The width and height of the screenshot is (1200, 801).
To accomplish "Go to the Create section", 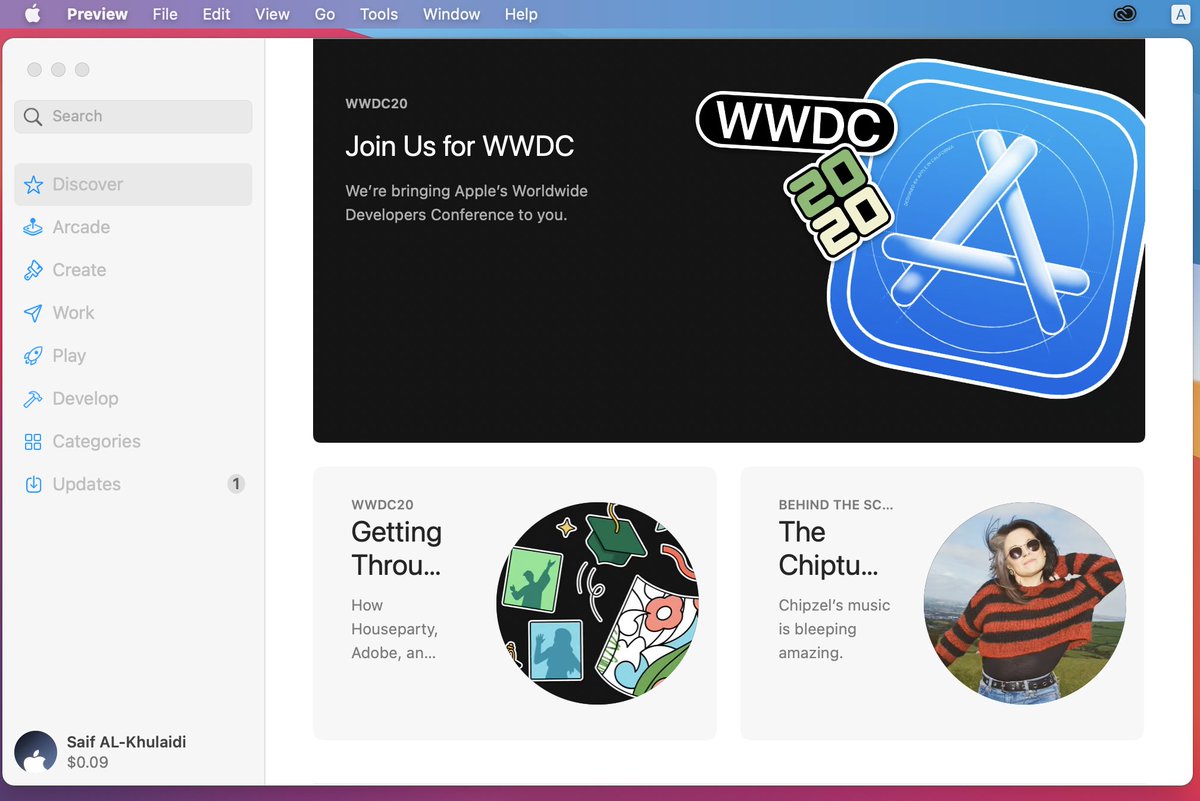I will 133,270.
